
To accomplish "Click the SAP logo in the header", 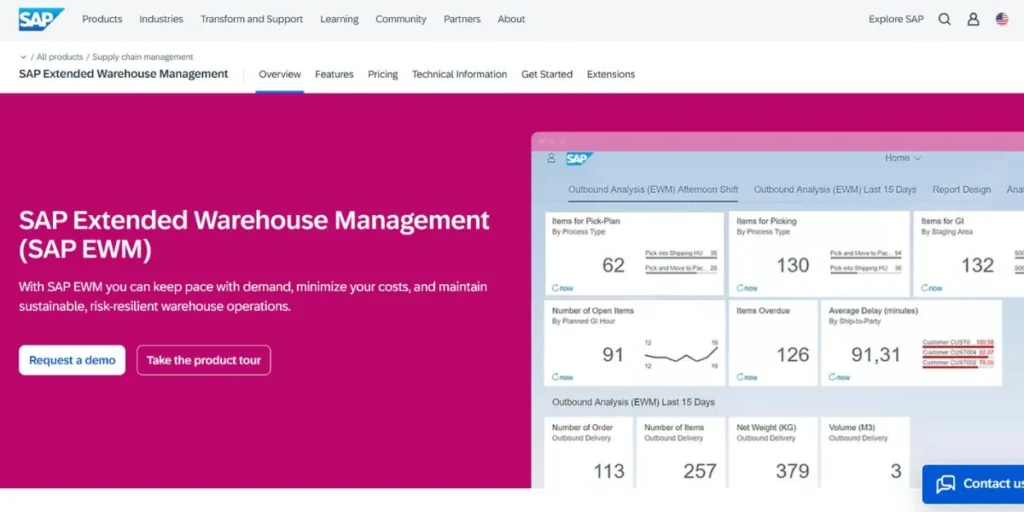I will (41, 19).
